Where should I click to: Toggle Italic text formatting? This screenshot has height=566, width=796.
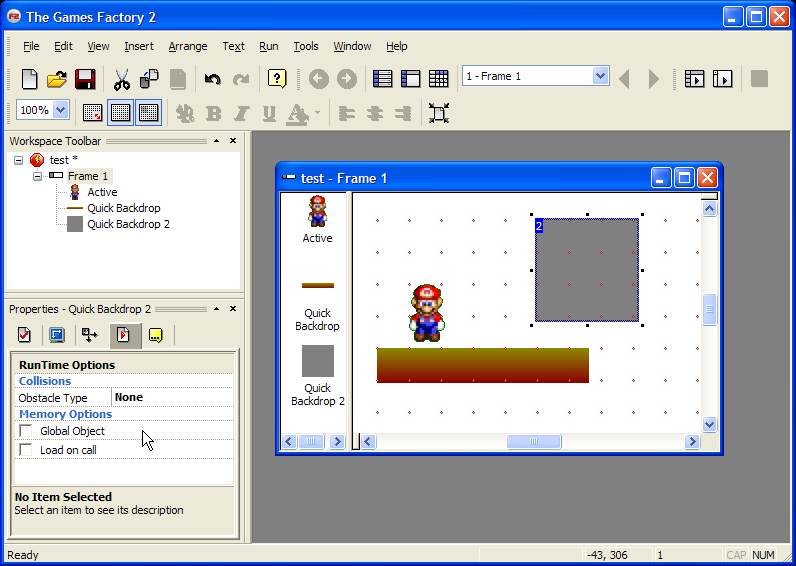242,113
